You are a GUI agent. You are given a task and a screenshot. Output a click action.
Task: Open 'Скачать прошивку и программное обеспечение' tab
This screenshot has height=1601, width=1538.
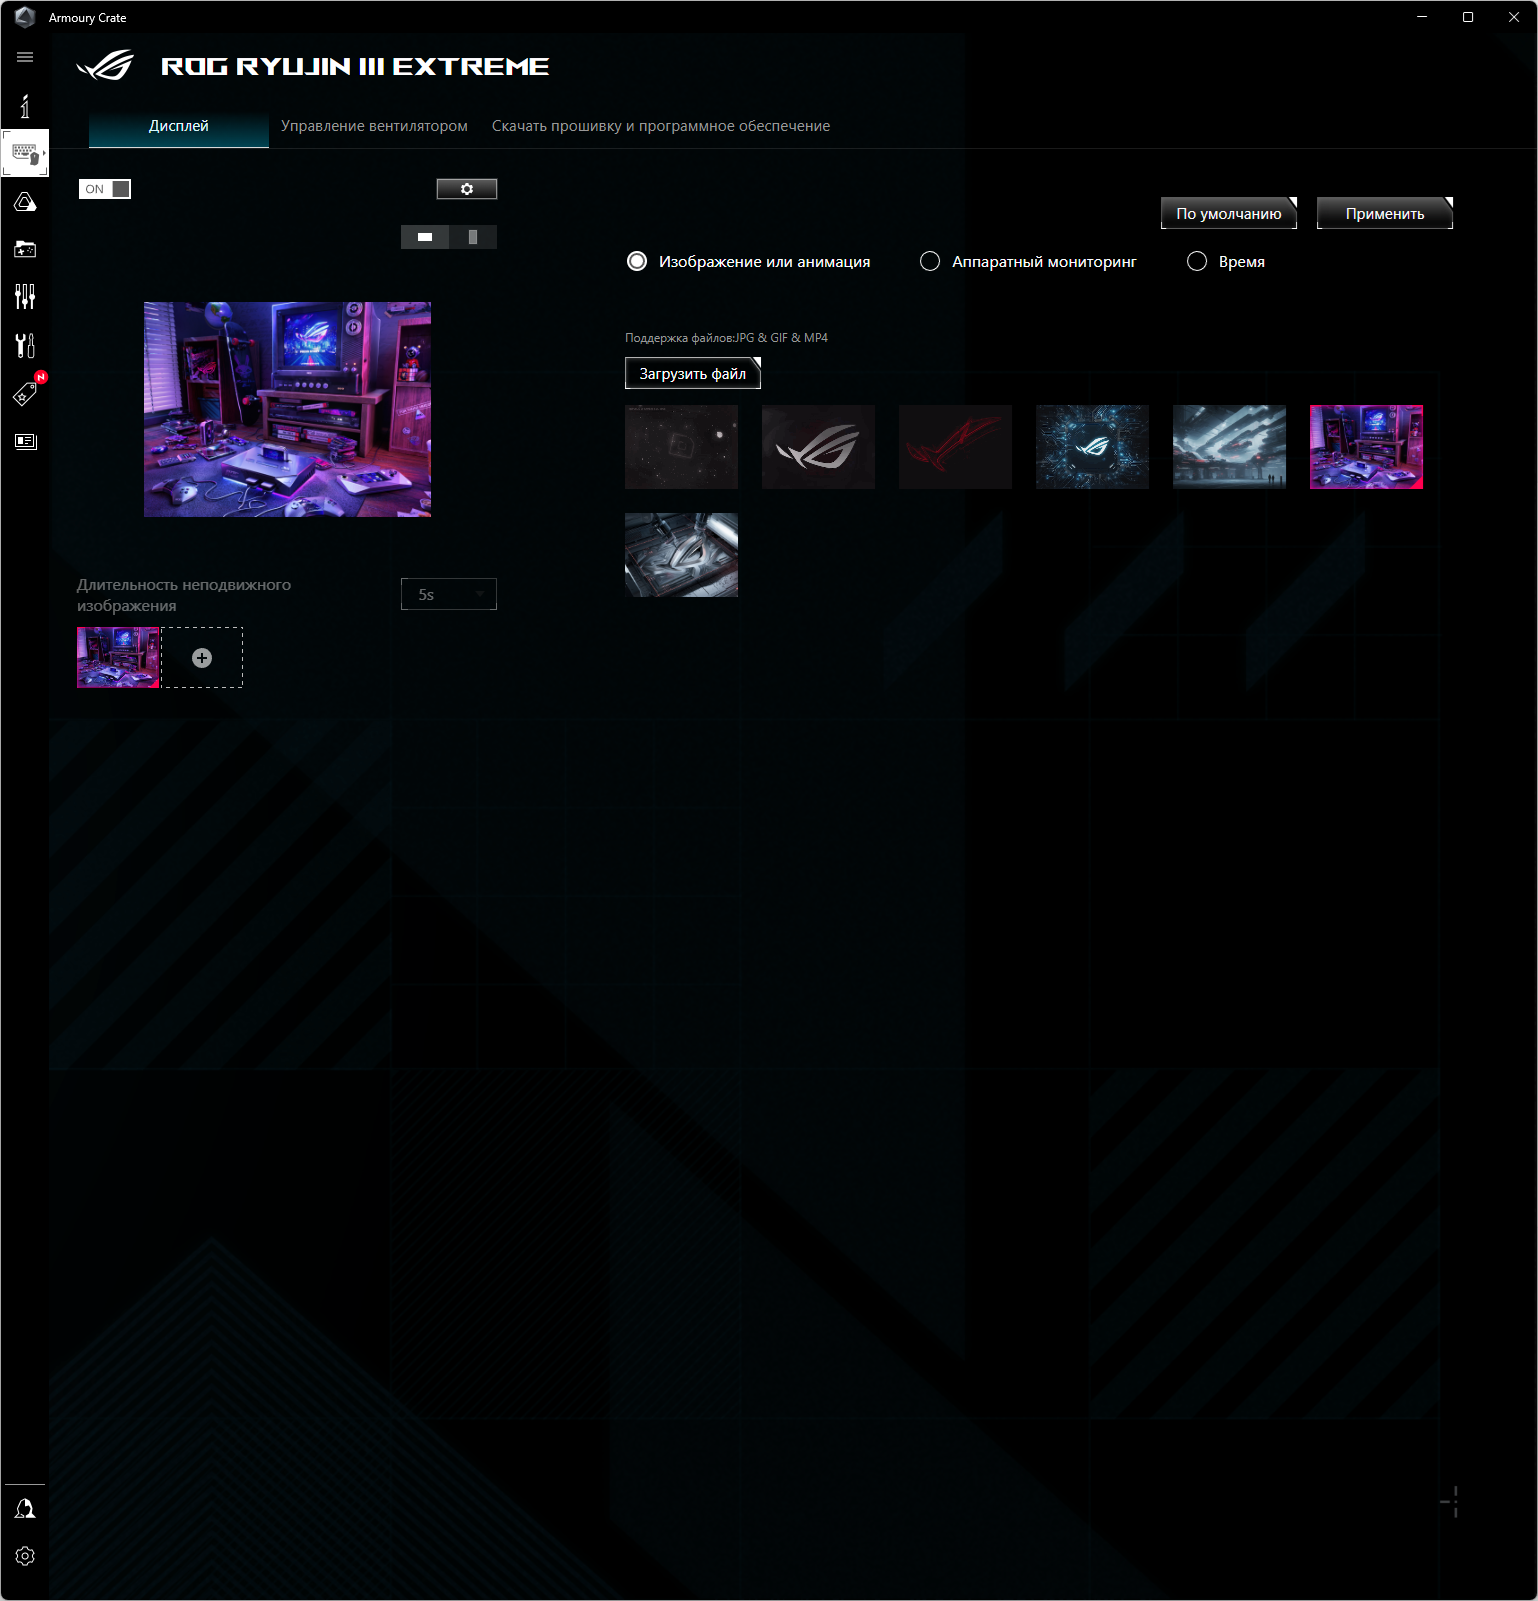tap(661, 126)
